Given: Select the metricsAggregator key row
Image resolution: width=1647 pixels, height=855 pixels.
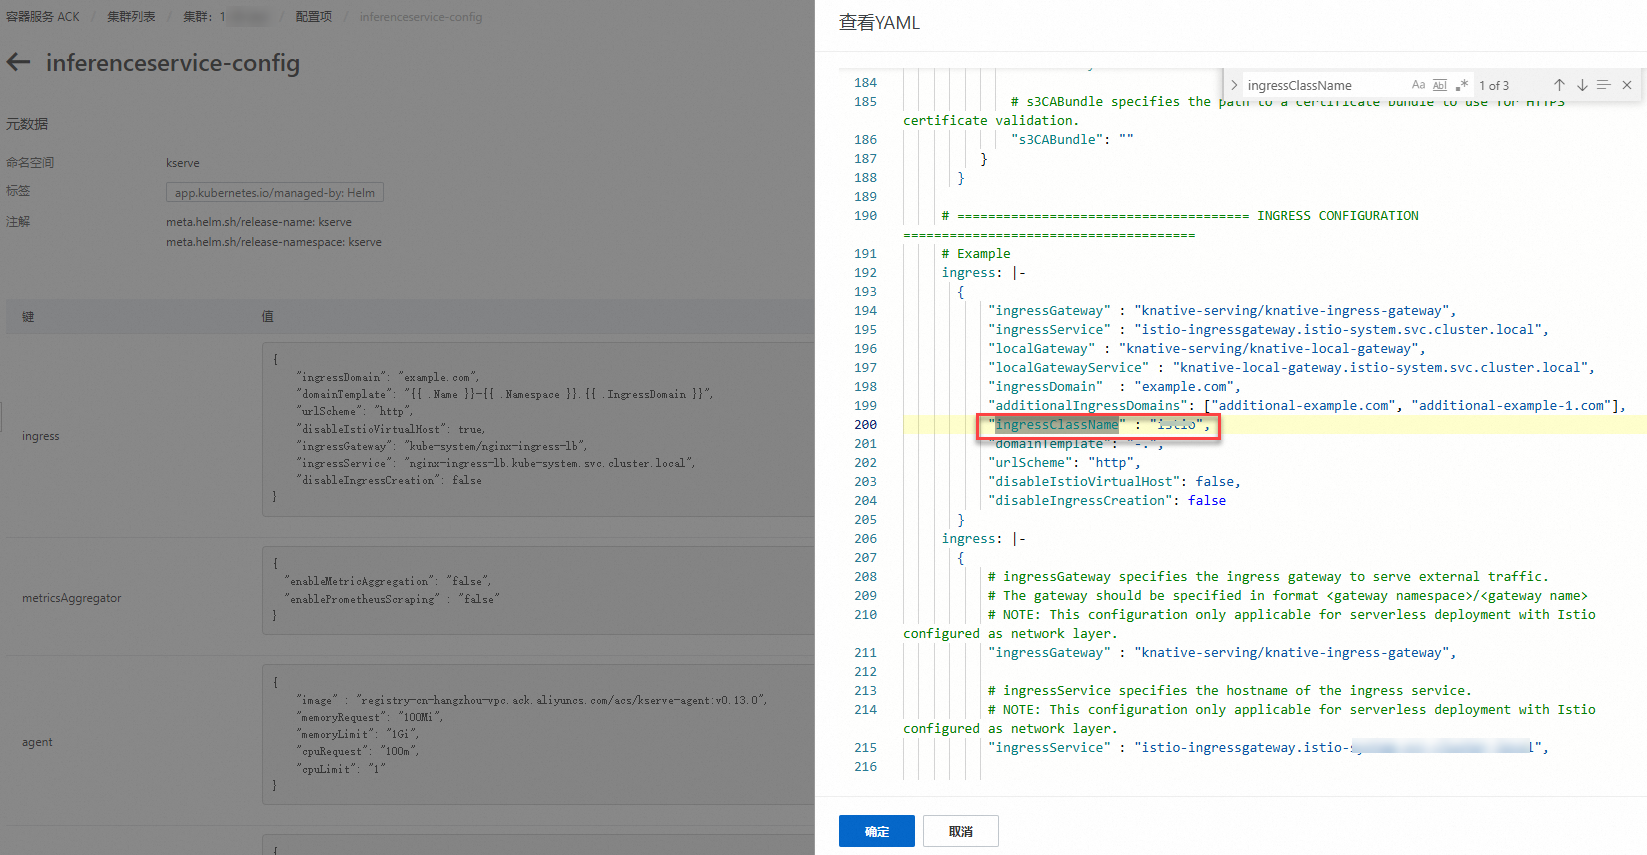Looking at the screenshot, I should coord(72,598).
